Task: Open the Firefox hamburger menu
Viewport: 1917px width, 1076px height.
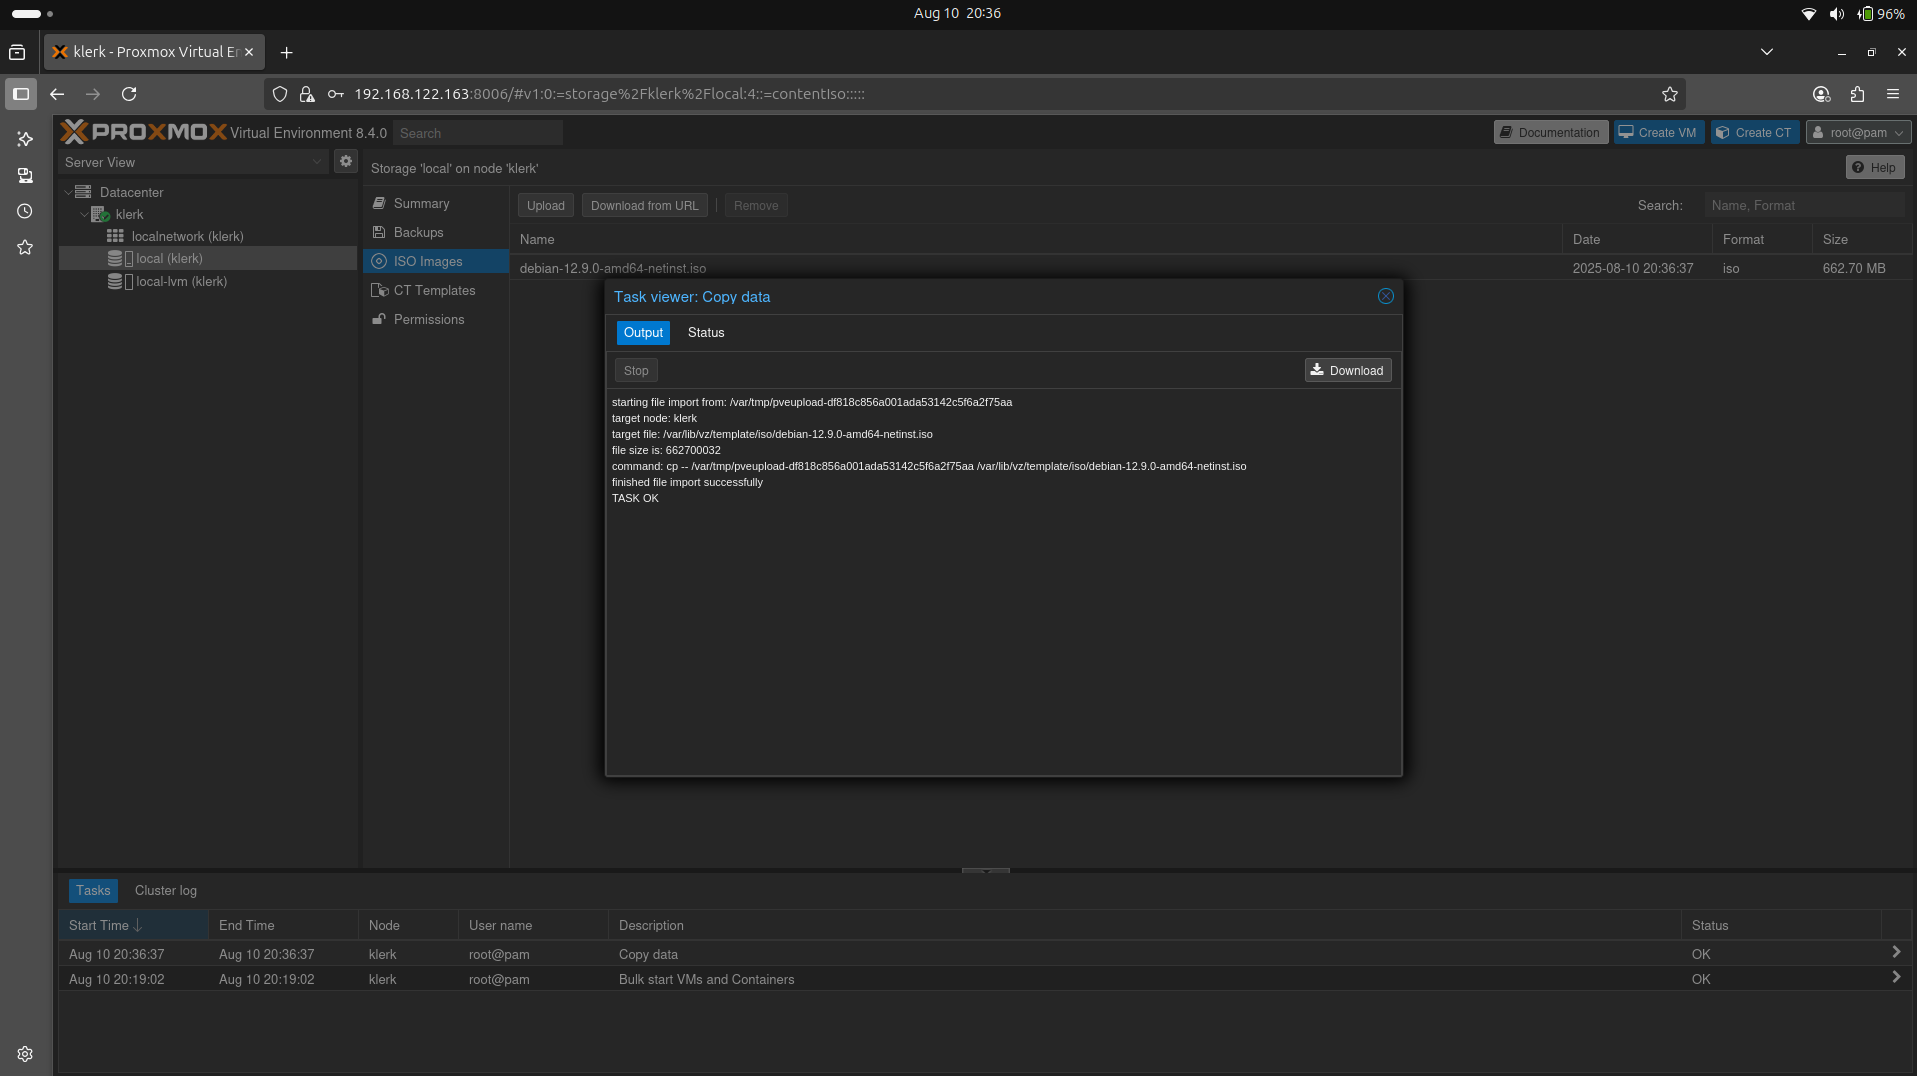Action: coord(1893,93)
